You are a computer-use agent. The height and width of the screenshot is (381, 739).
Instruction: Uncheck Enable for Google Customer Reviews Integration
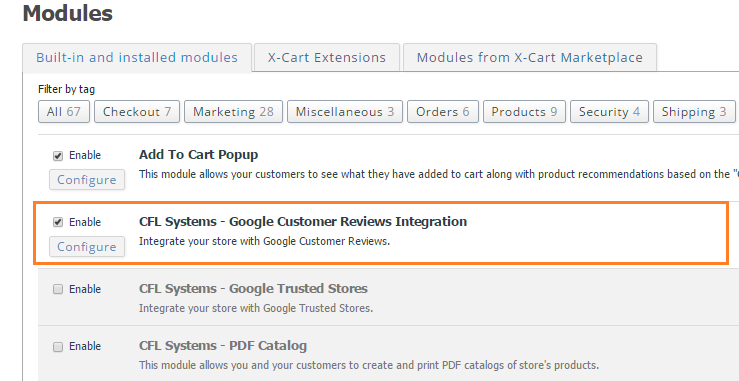[58, 222]
